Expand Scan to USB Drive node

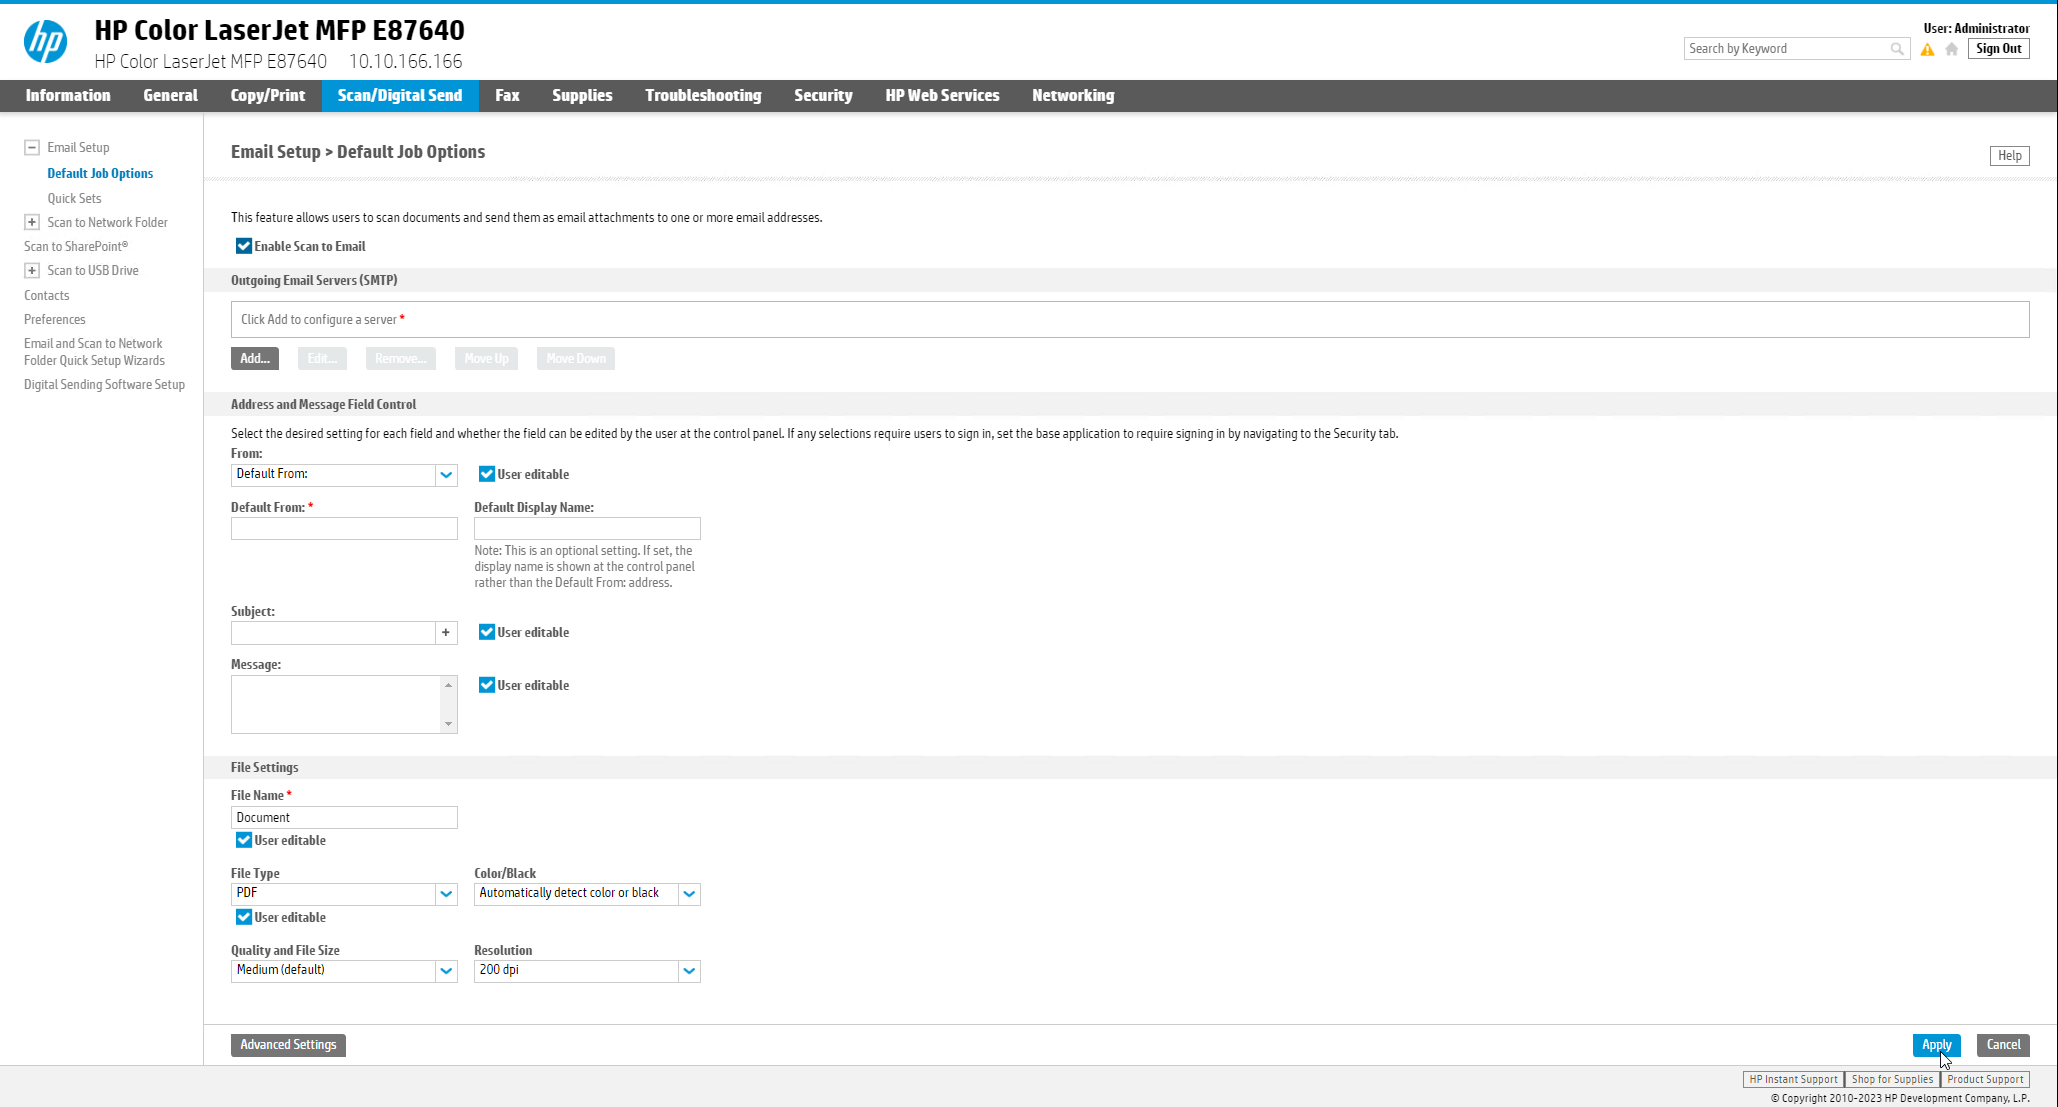coord(32,270)
